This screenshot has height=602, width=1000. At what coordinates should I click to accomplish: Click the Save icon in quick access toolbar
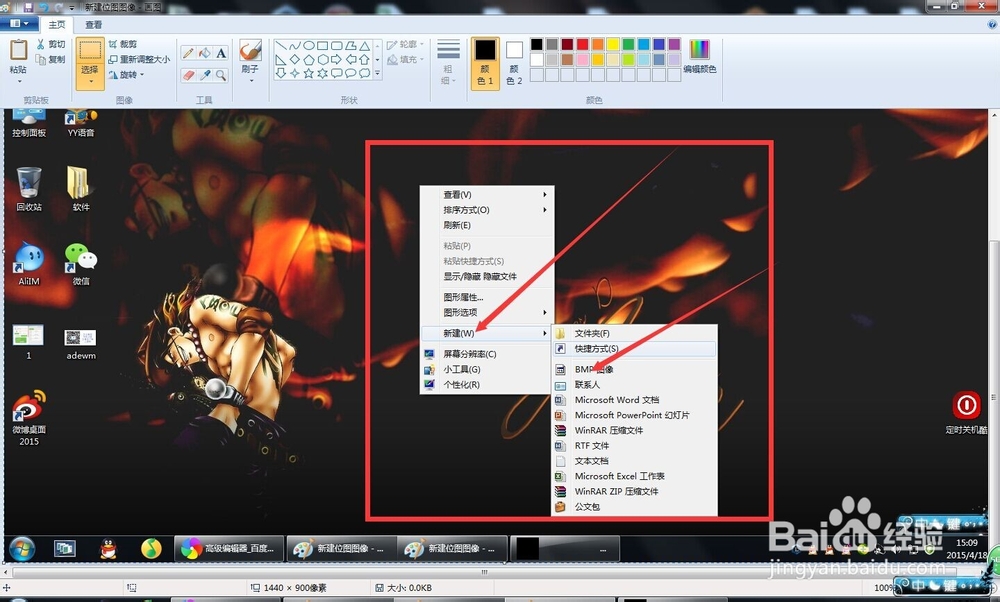click(x=28, y=7)
